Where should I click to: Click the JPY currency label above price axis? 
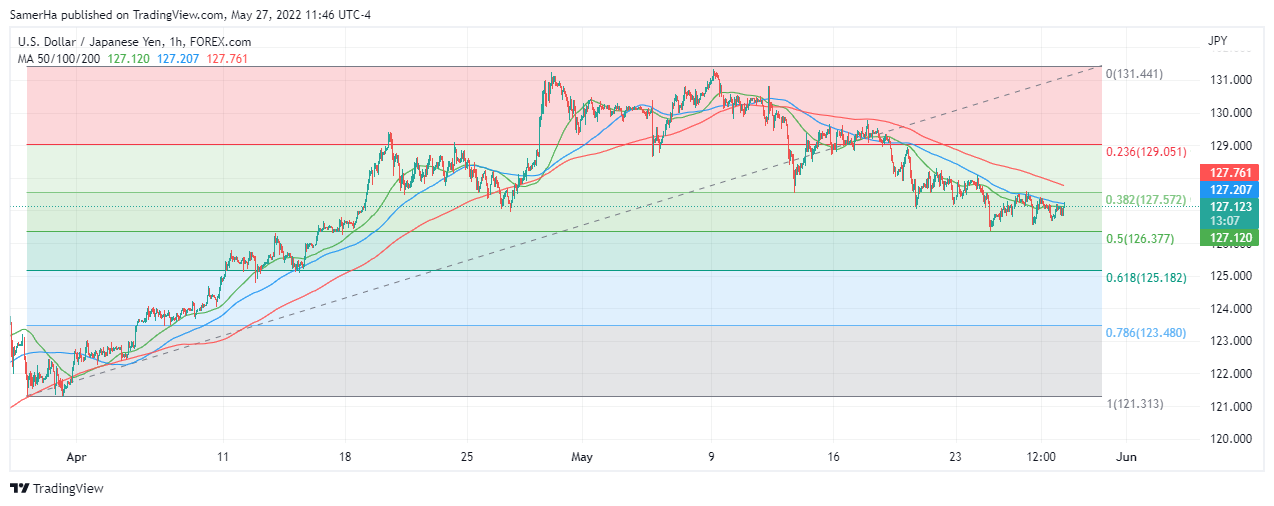pos(1217,41)
